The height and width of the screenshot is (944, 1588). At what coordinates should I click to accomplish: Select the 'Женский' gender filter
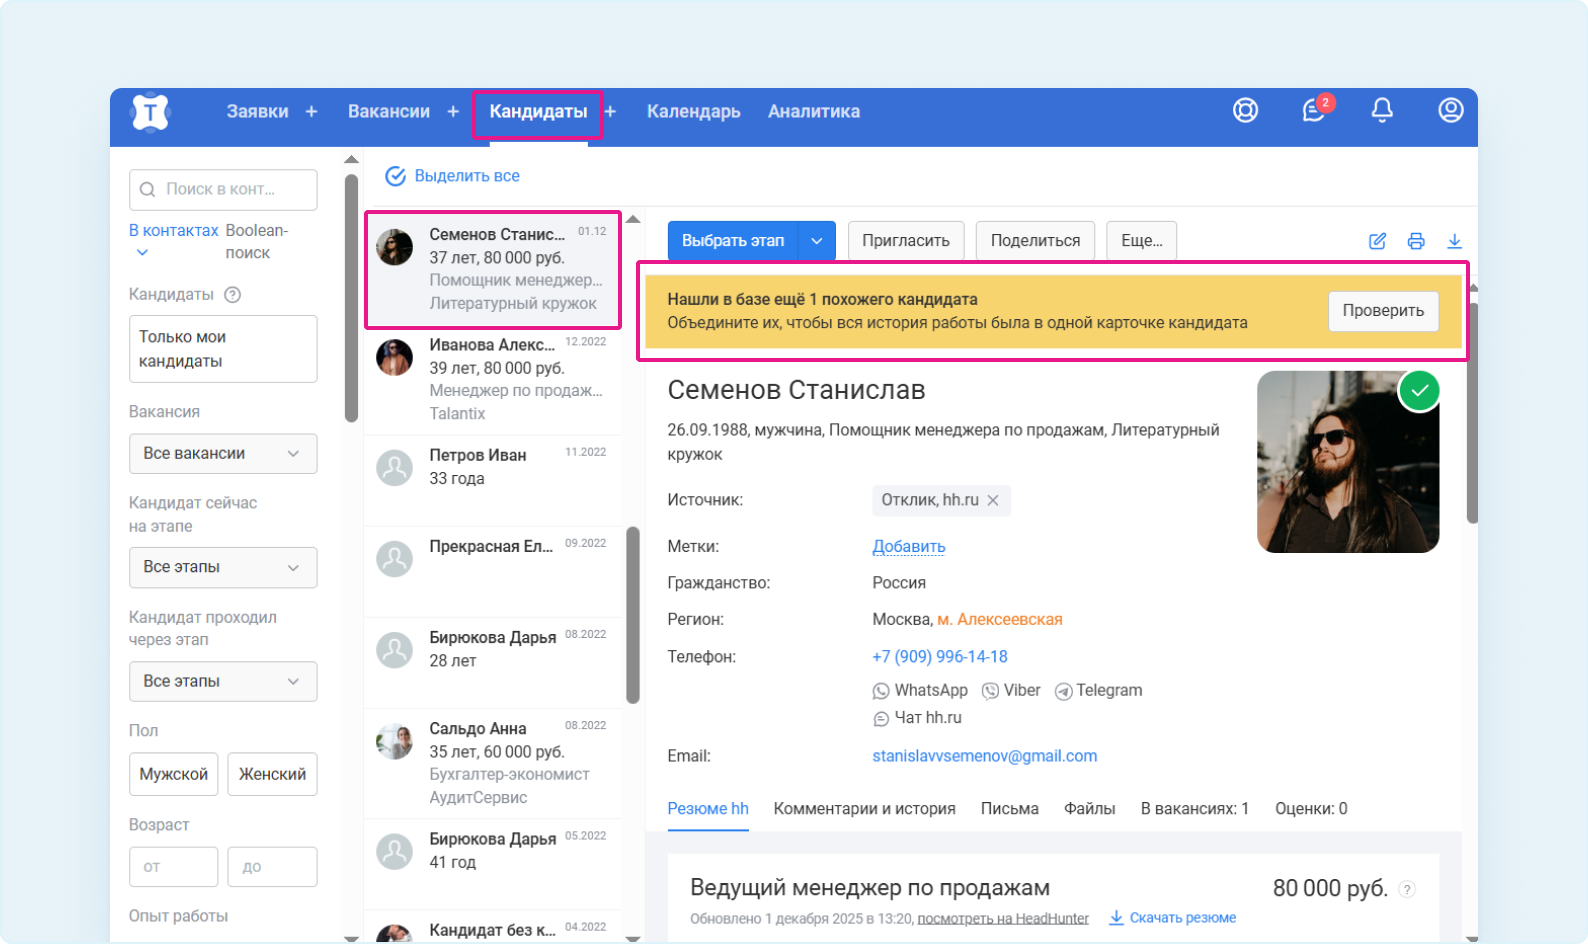[272, 774]
